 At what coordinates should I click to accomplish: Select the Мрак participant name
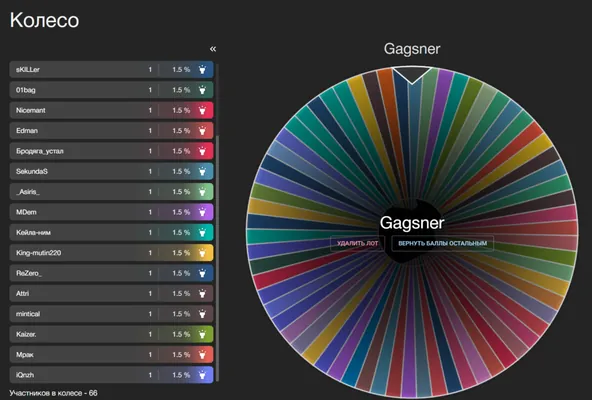click(x=25, y=355)
